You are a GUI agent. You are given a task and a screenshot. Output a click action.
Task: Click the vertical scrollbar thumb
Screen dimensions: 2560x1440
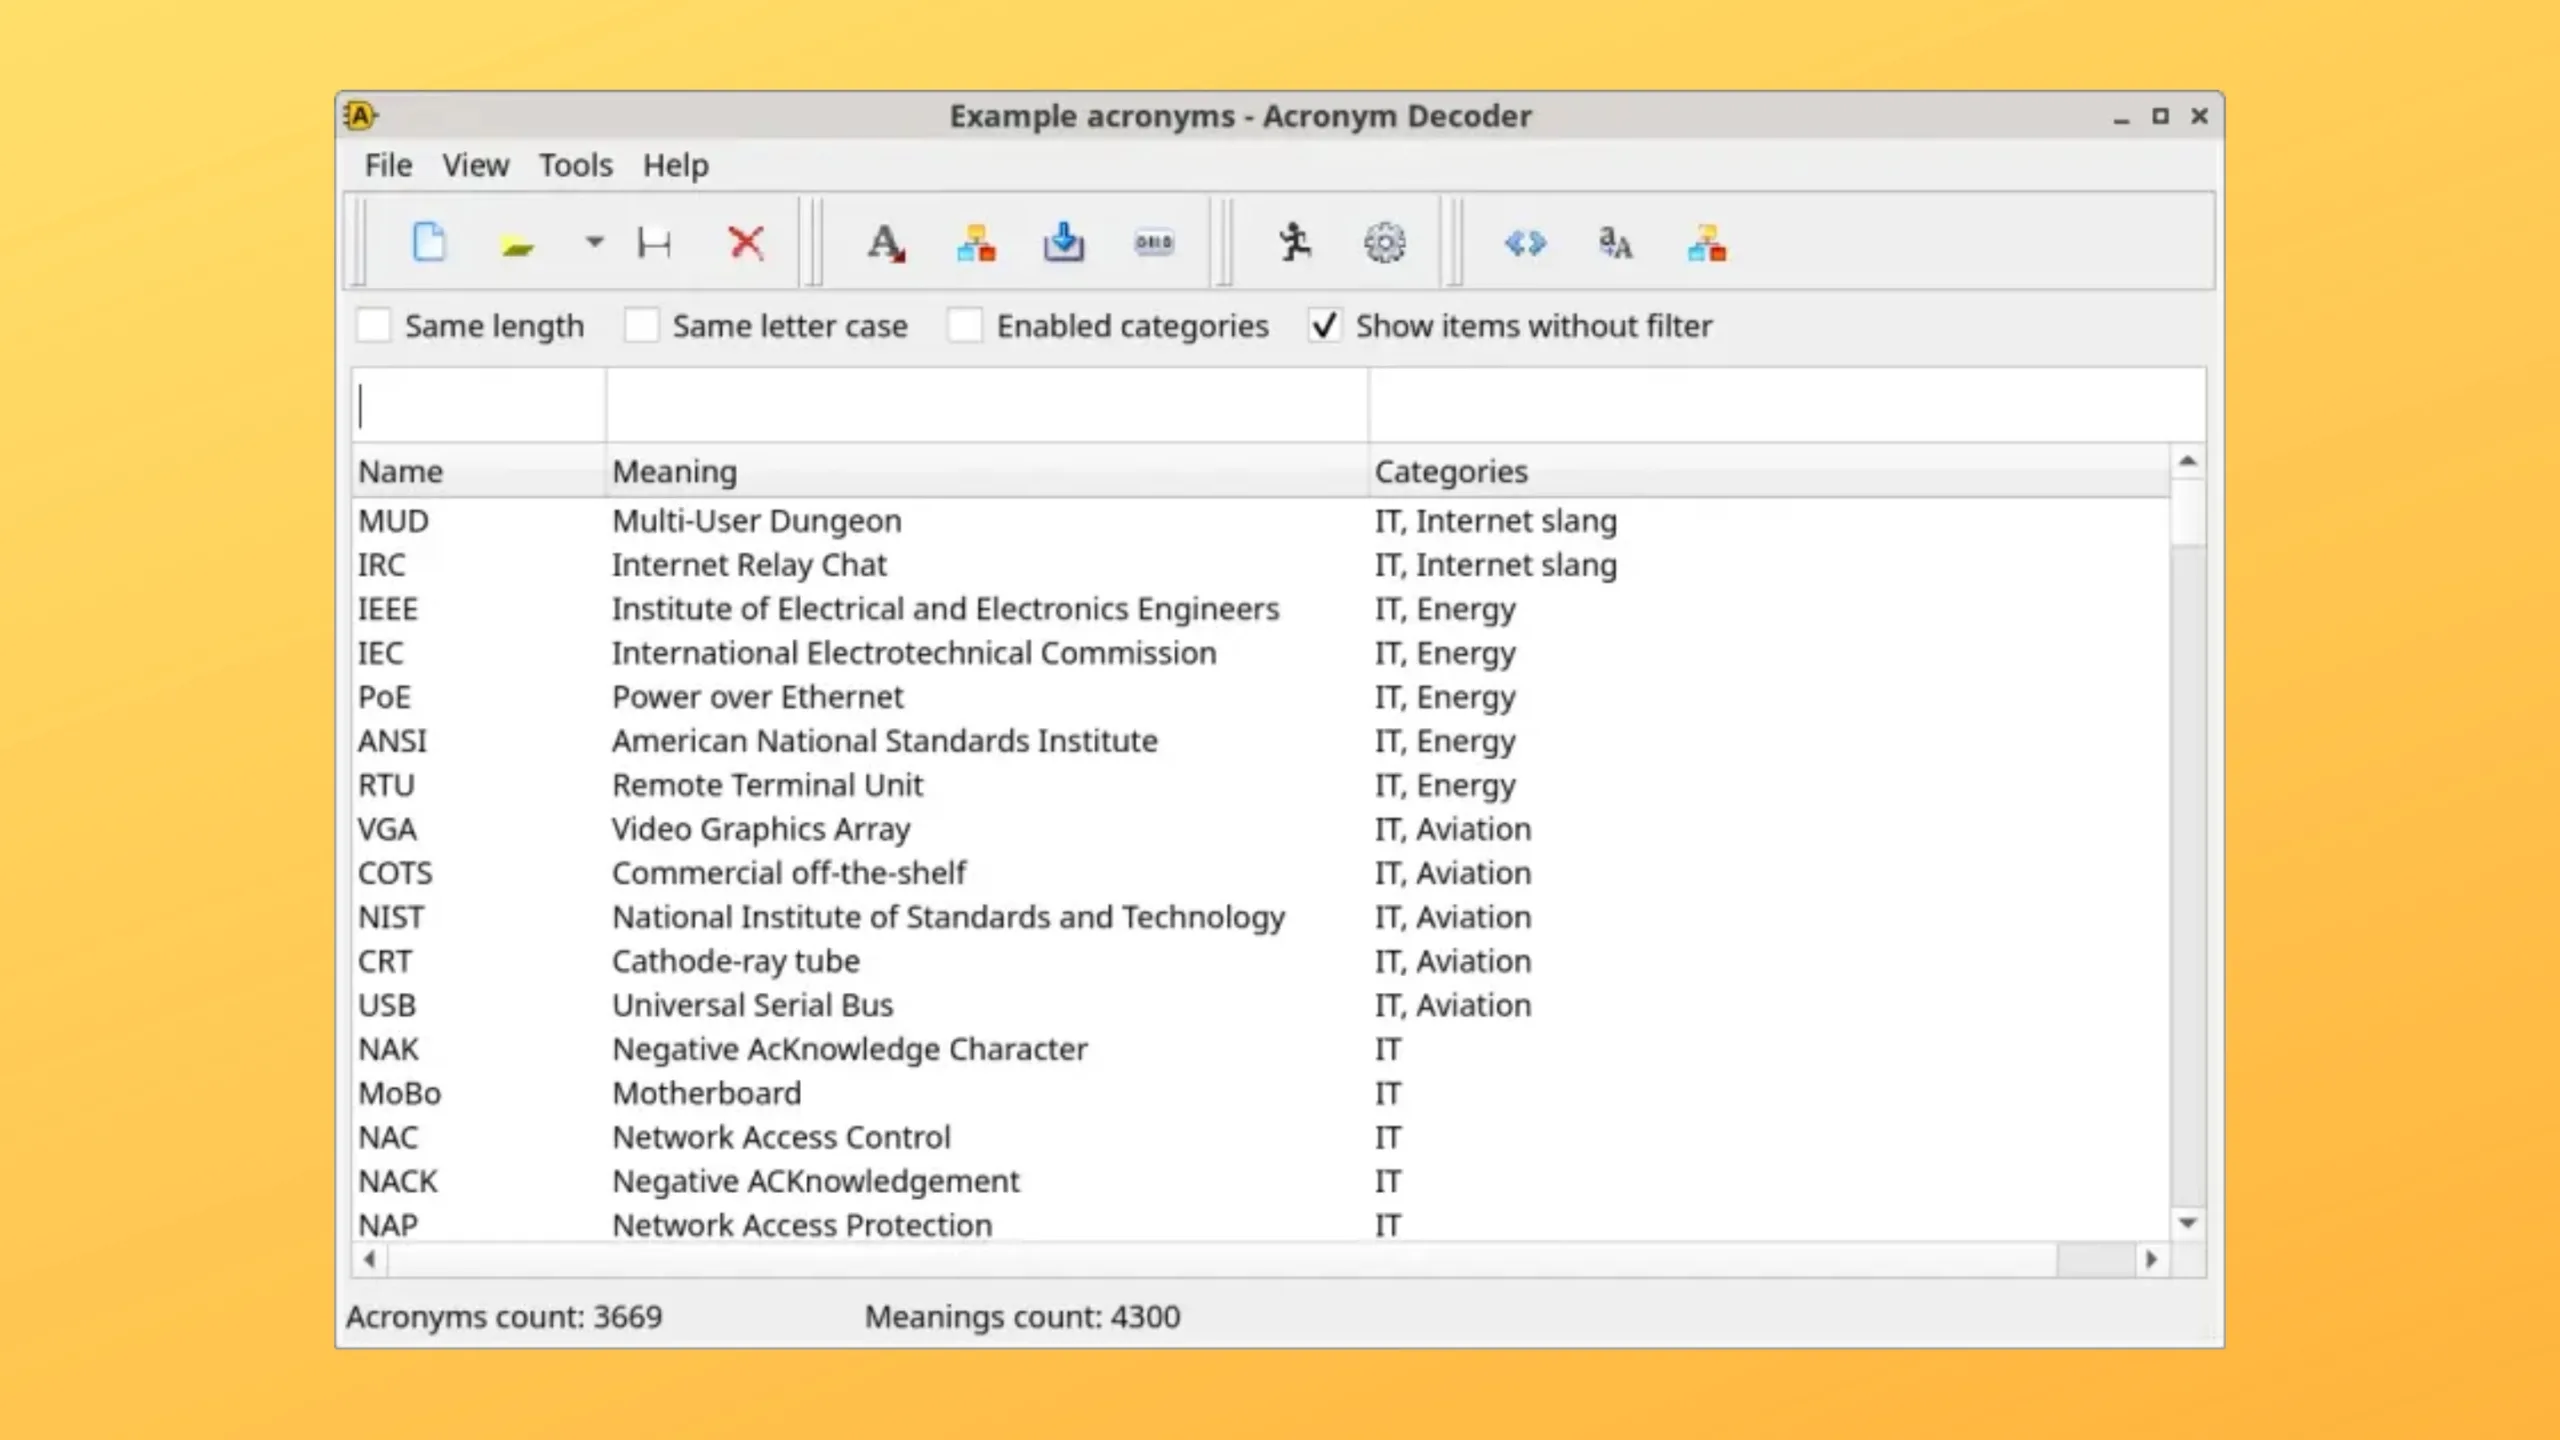click(2188, 512)
